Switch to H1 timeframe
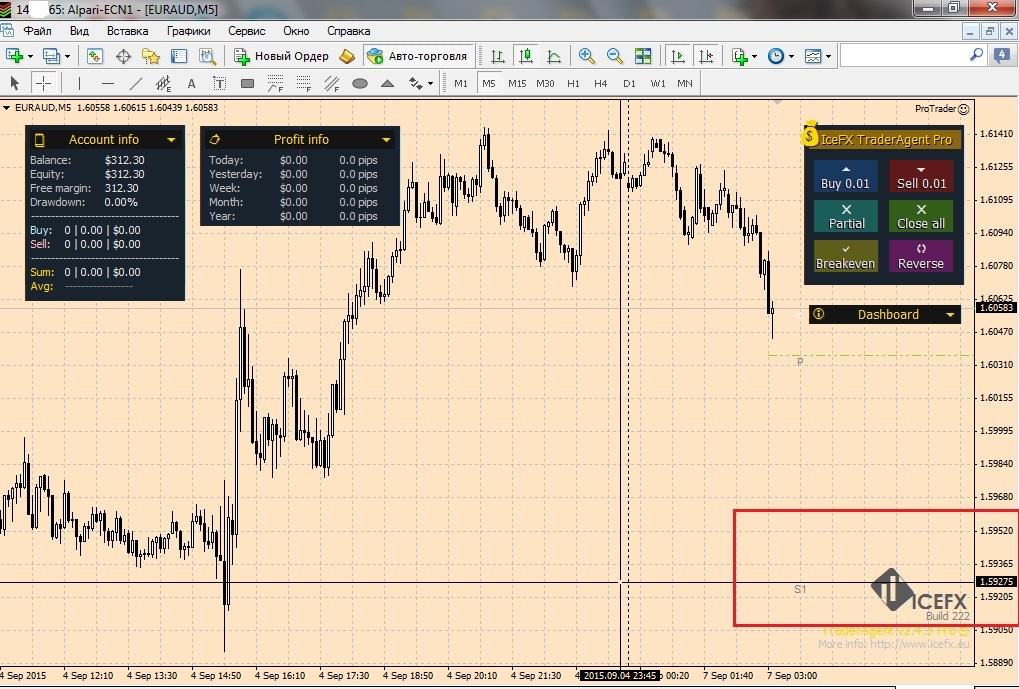This screenshot has height=689, width=1019. (x=573, y=83)
